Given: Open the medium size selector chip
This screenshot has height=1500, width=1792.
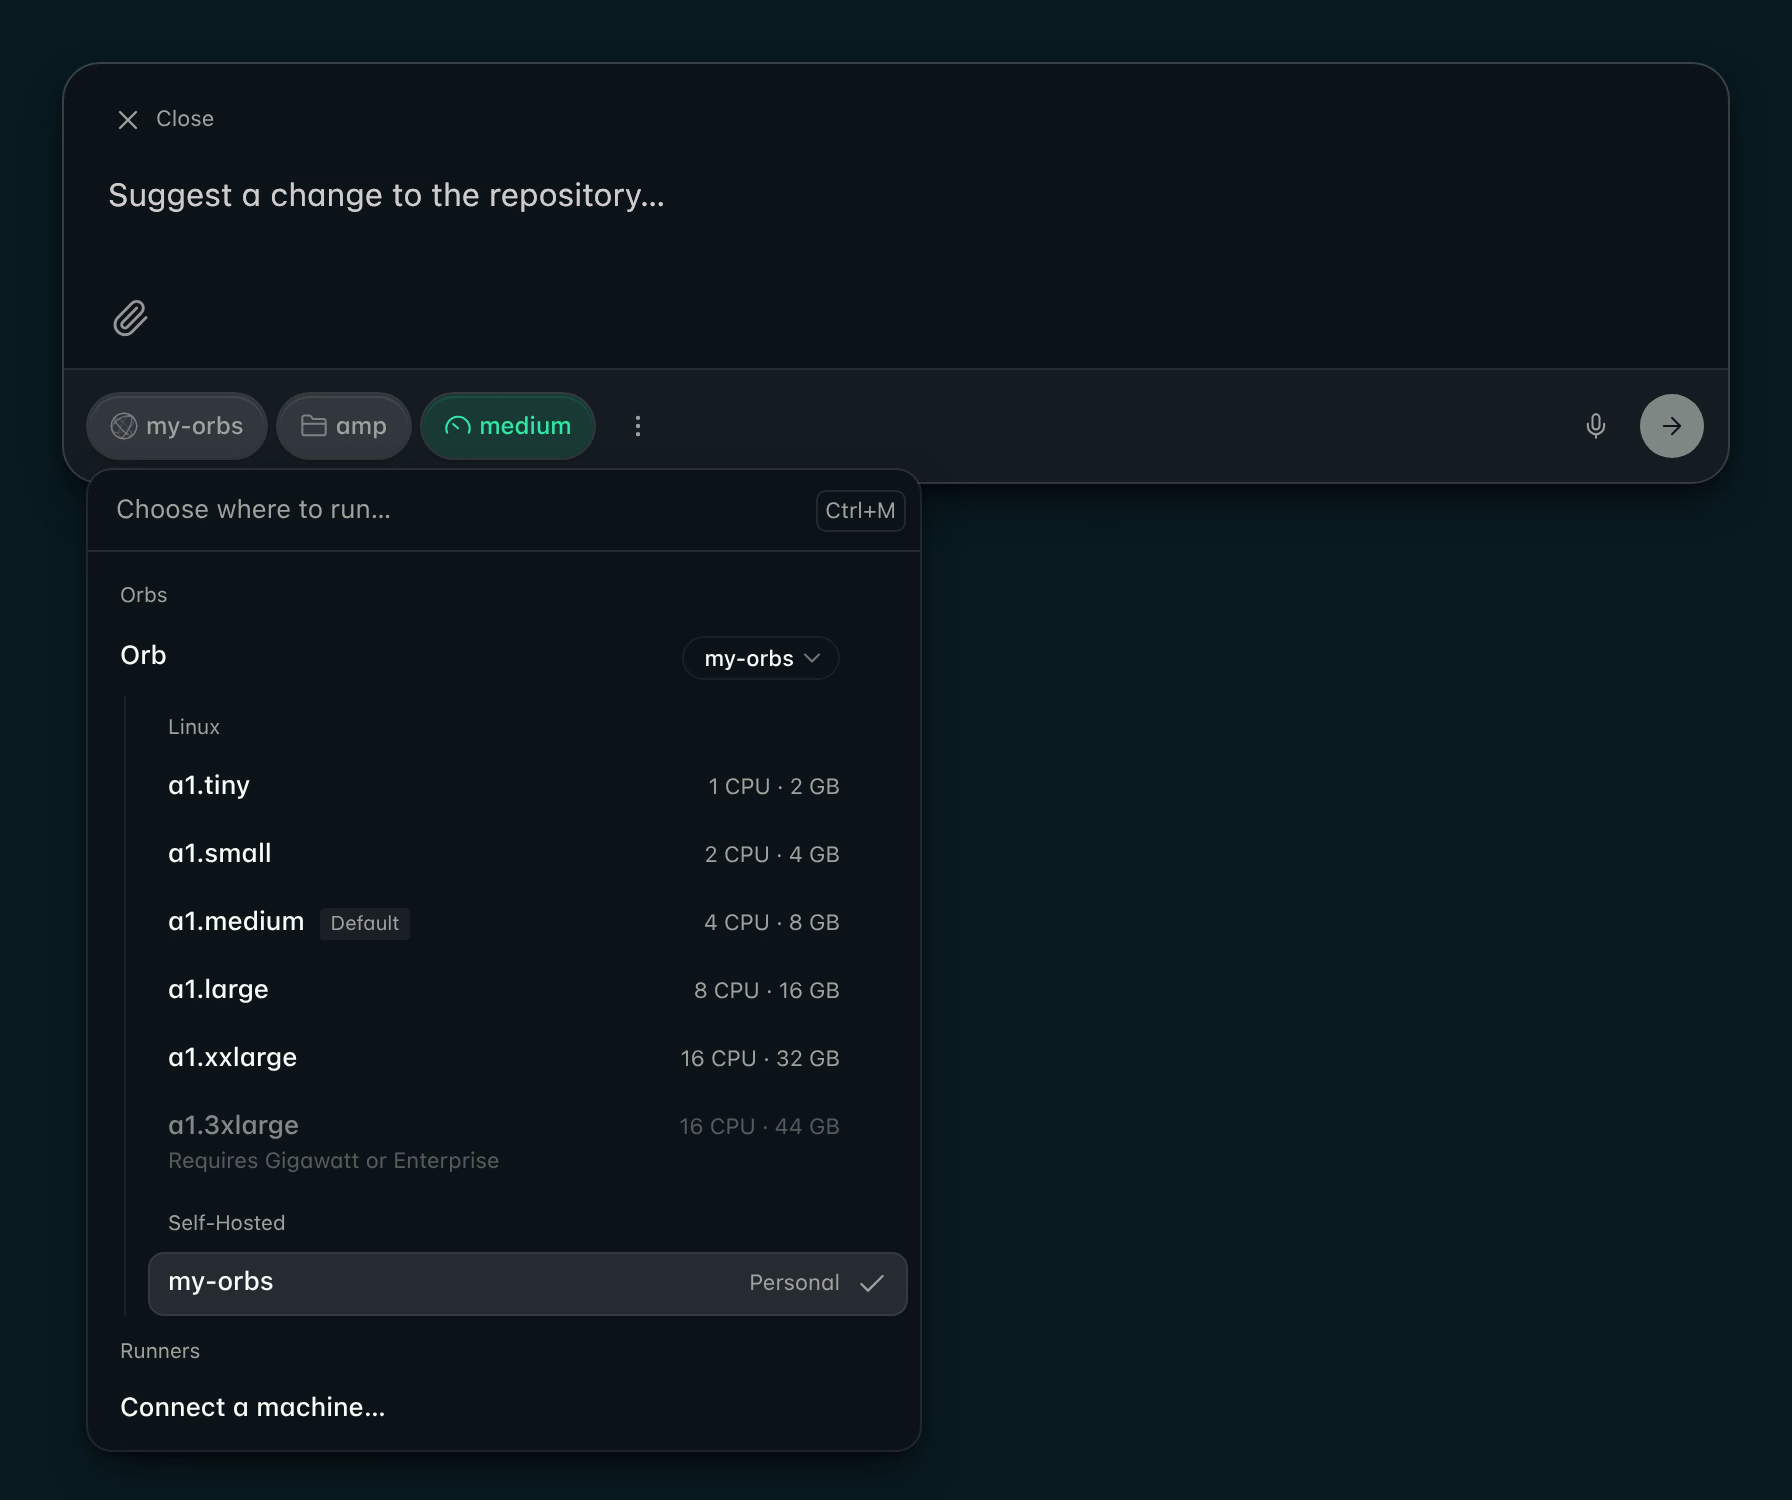Looking at the screenshot, I should coord(508,426).
